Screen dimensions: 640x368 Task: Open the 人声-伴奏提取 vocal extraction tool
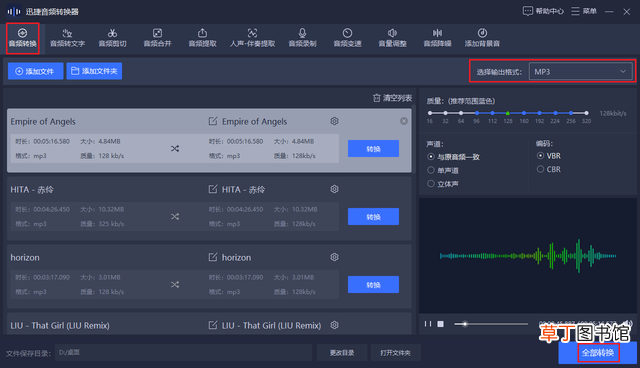(x=252, y=38)
